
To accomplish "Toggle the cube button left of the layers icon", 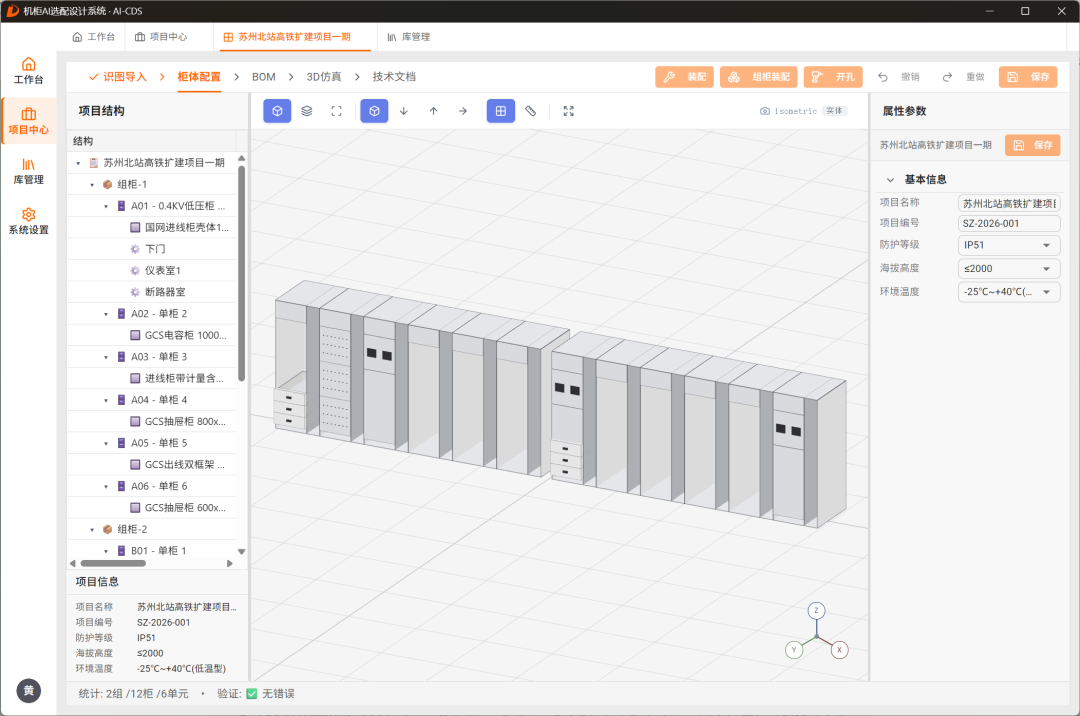I will tap(277, 111).
